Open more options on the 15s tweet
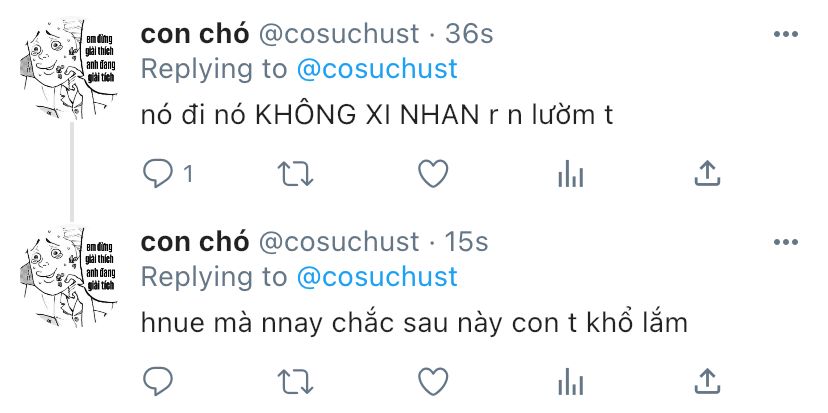The height and width of the screenshot is (413, 828). 786,242
